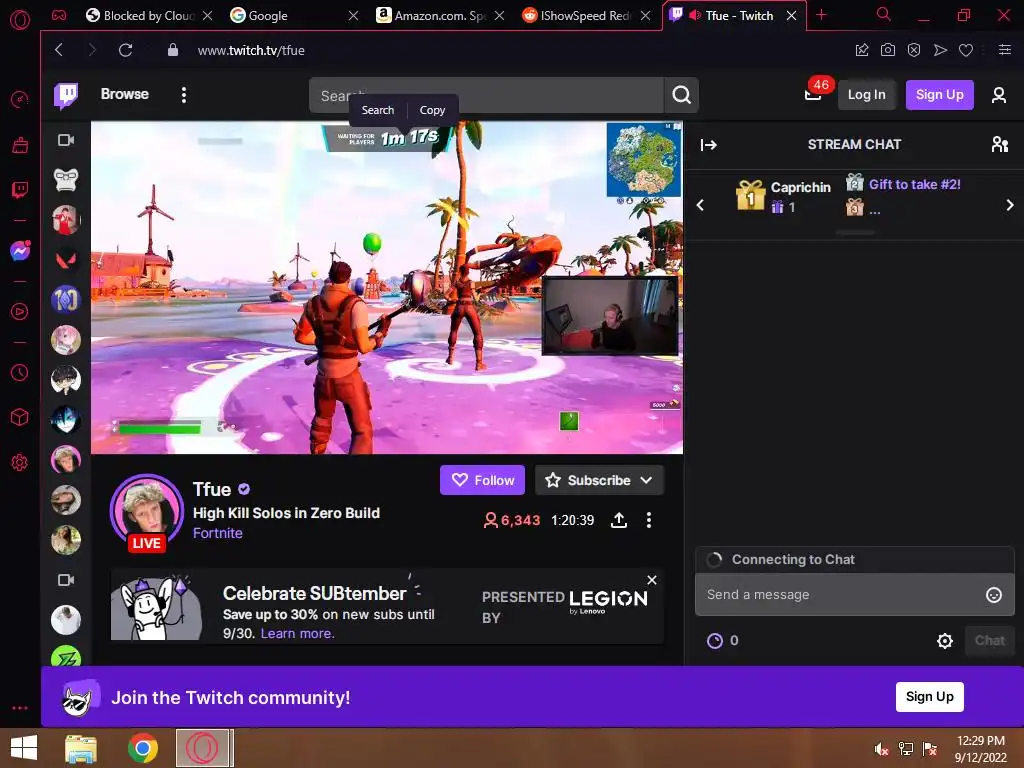Reload the Twitch page
The image size is (1024, 768).
tap(125, 50)
